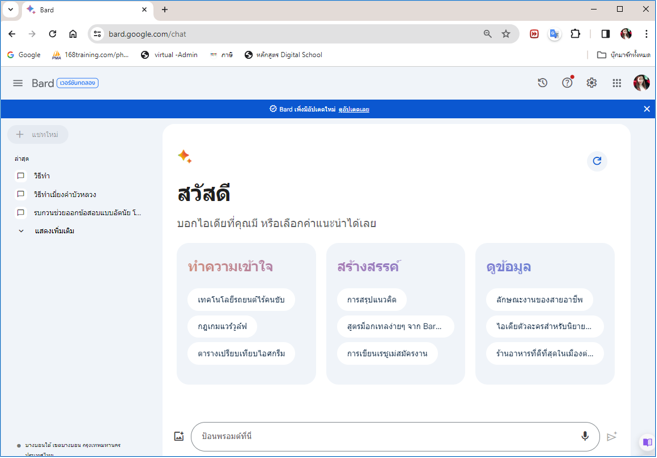
Task: Open the Bard main menu hamburger icon
Action: click(x=18, y=83)
